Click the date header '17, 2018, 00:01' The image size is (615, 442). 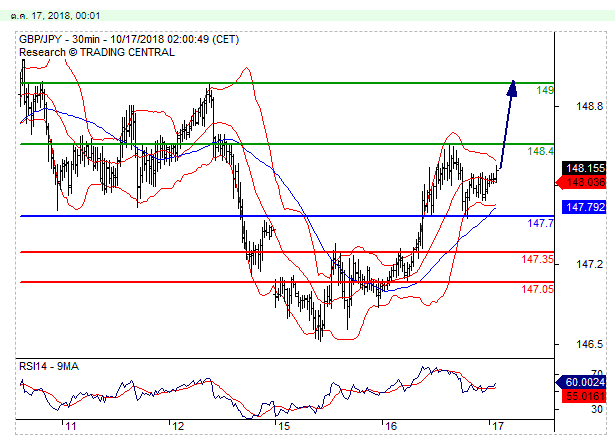tap(66, 16)
